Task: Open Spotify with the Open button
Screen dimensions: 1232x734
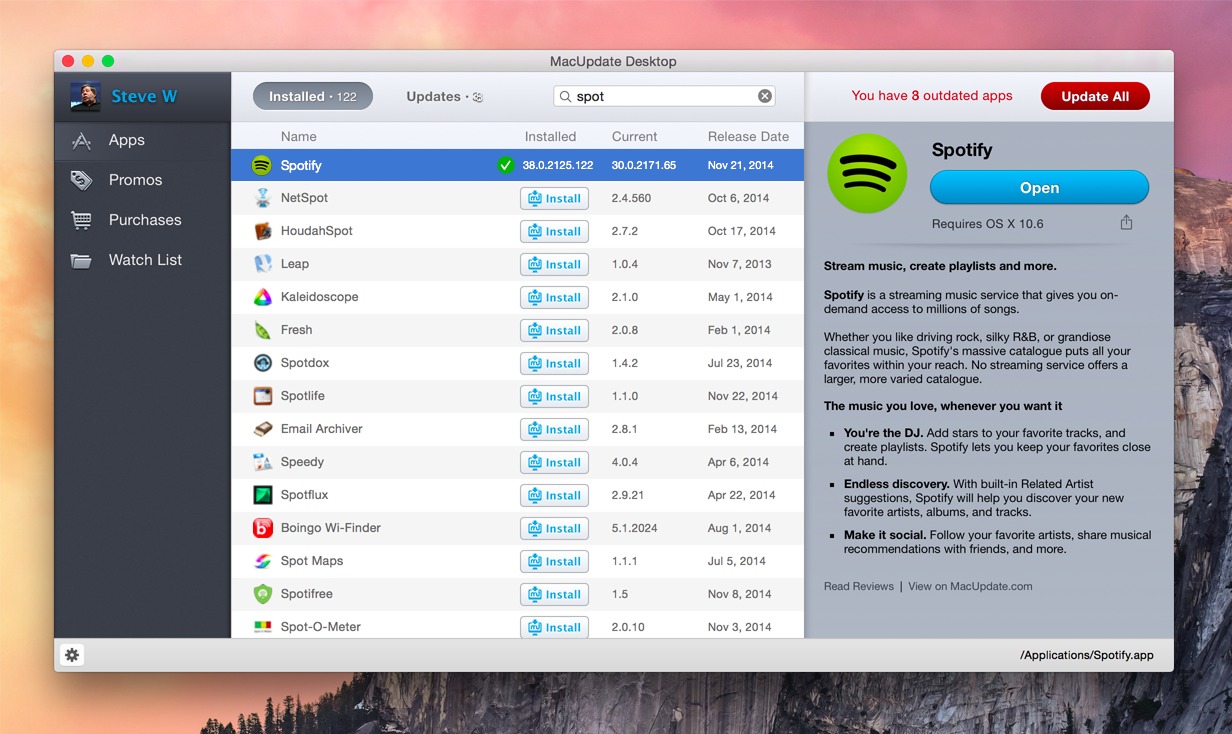Action: coord(1039,188)
